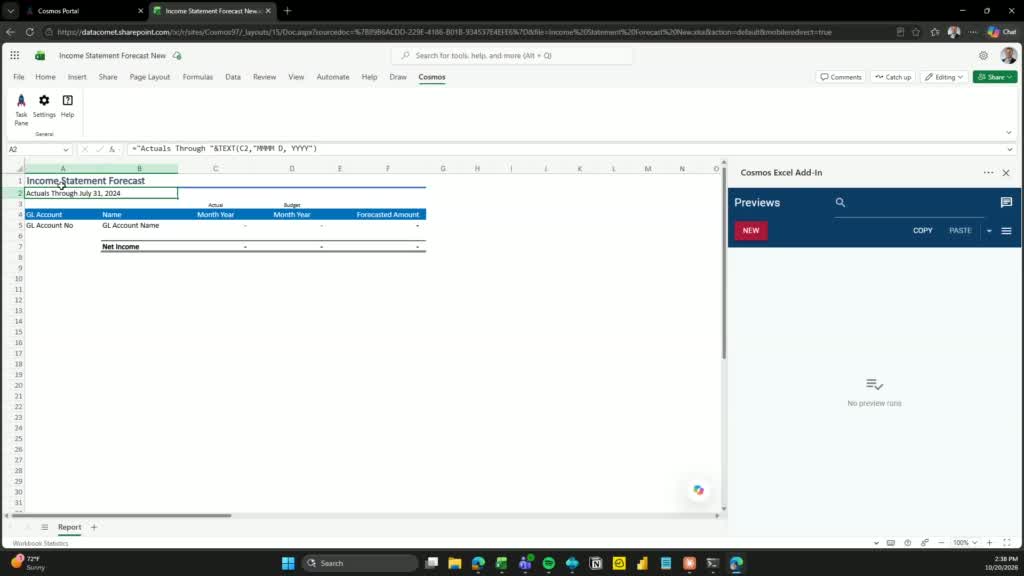Open the zoom level 100% dropdown
The image size is (1024, 576).
(965, 543)
